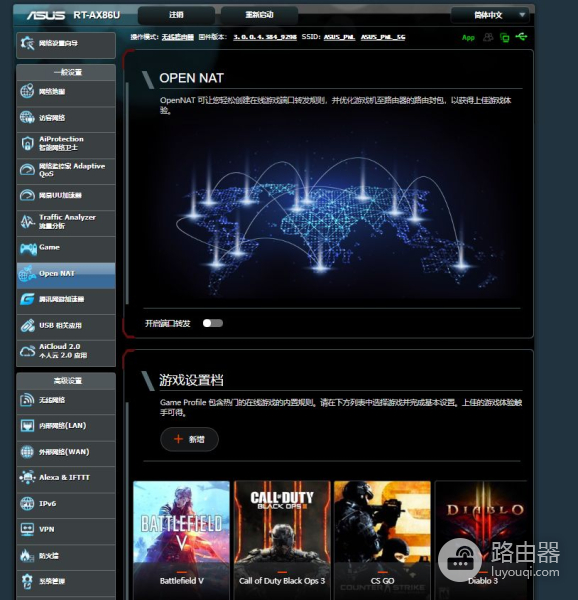The height and width of the screenshot is (600, 578).
Task: Click the VPN monitor icon
Action: [27, 530]
